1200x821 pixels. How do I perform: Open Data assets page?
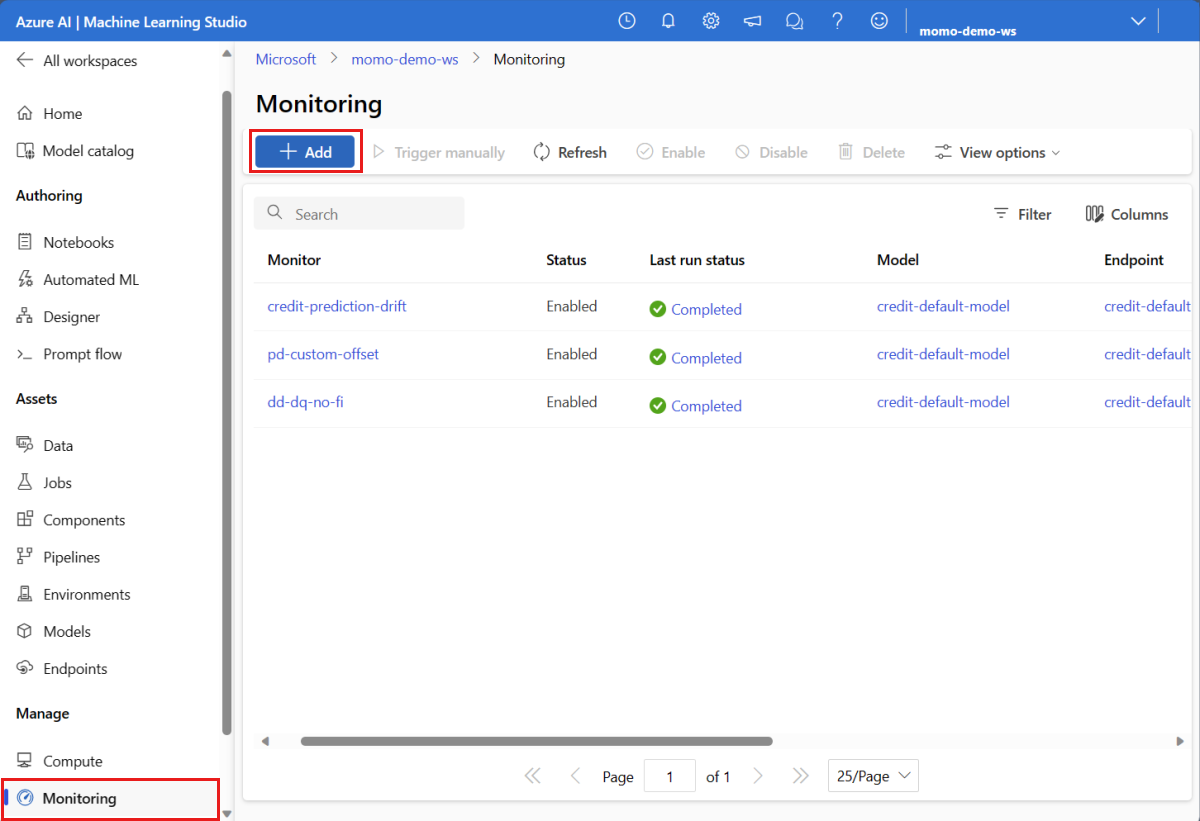(46, 446)
